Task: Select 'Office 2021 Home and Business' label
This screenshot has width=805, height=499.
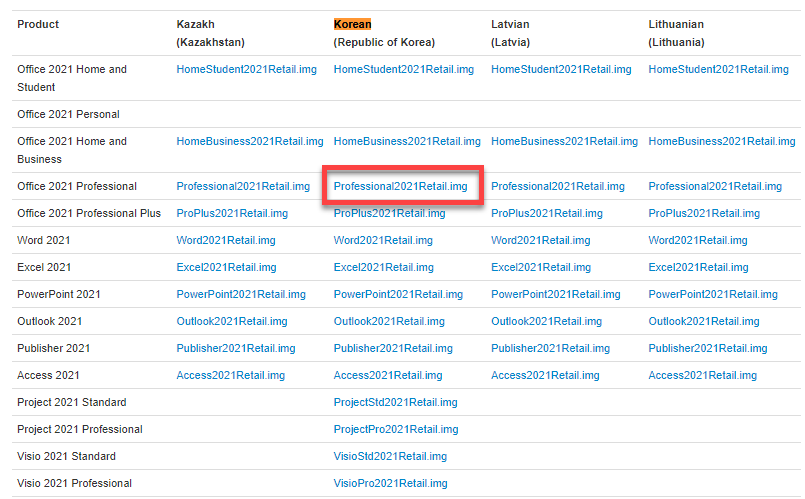Action: (x=72, y=150)
